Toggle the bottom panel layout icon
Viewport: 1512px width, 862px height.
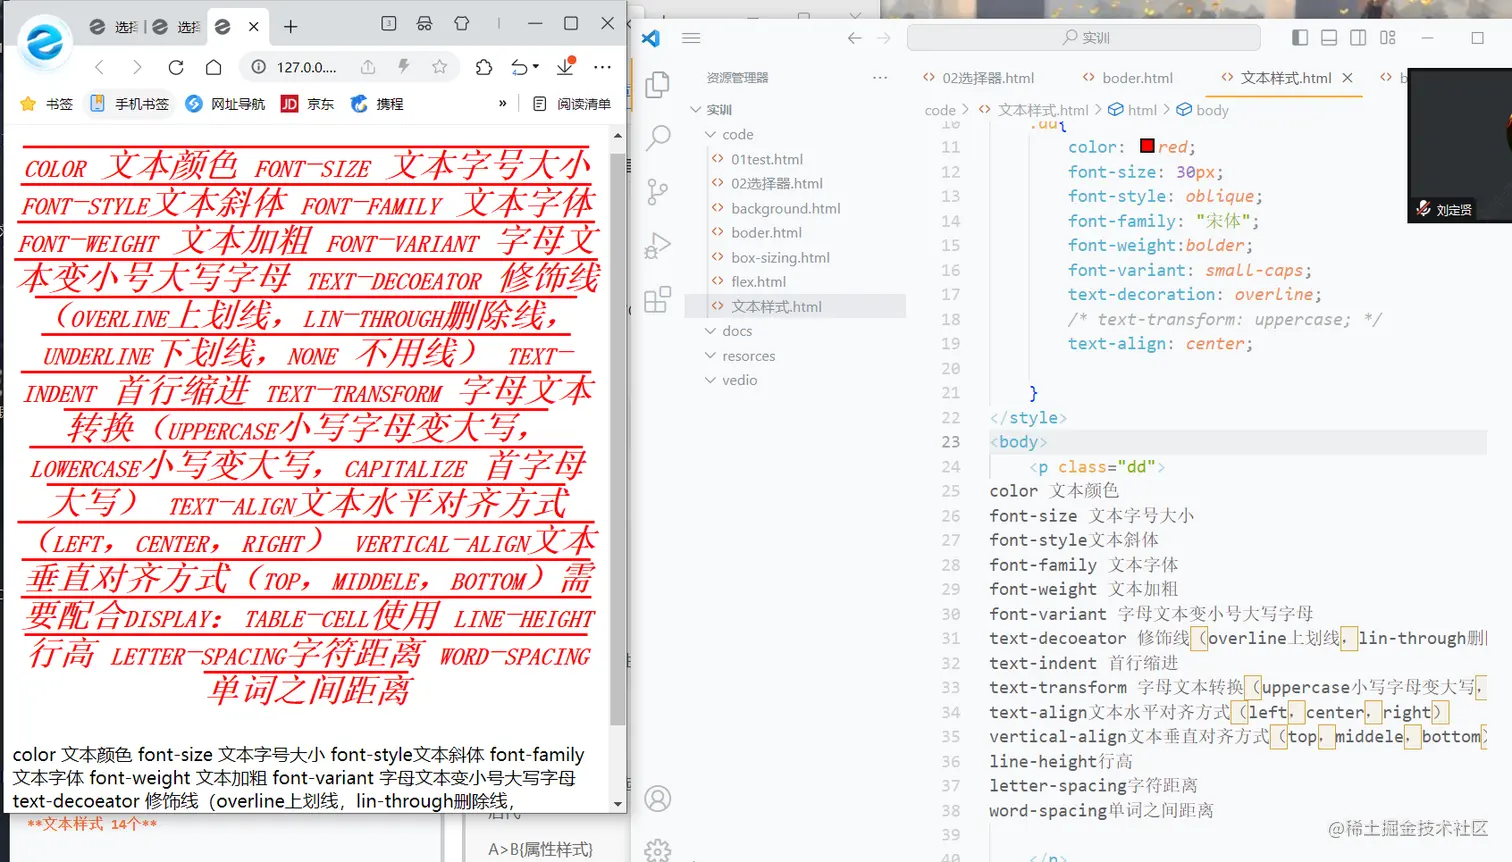(x=1329, y=38)
